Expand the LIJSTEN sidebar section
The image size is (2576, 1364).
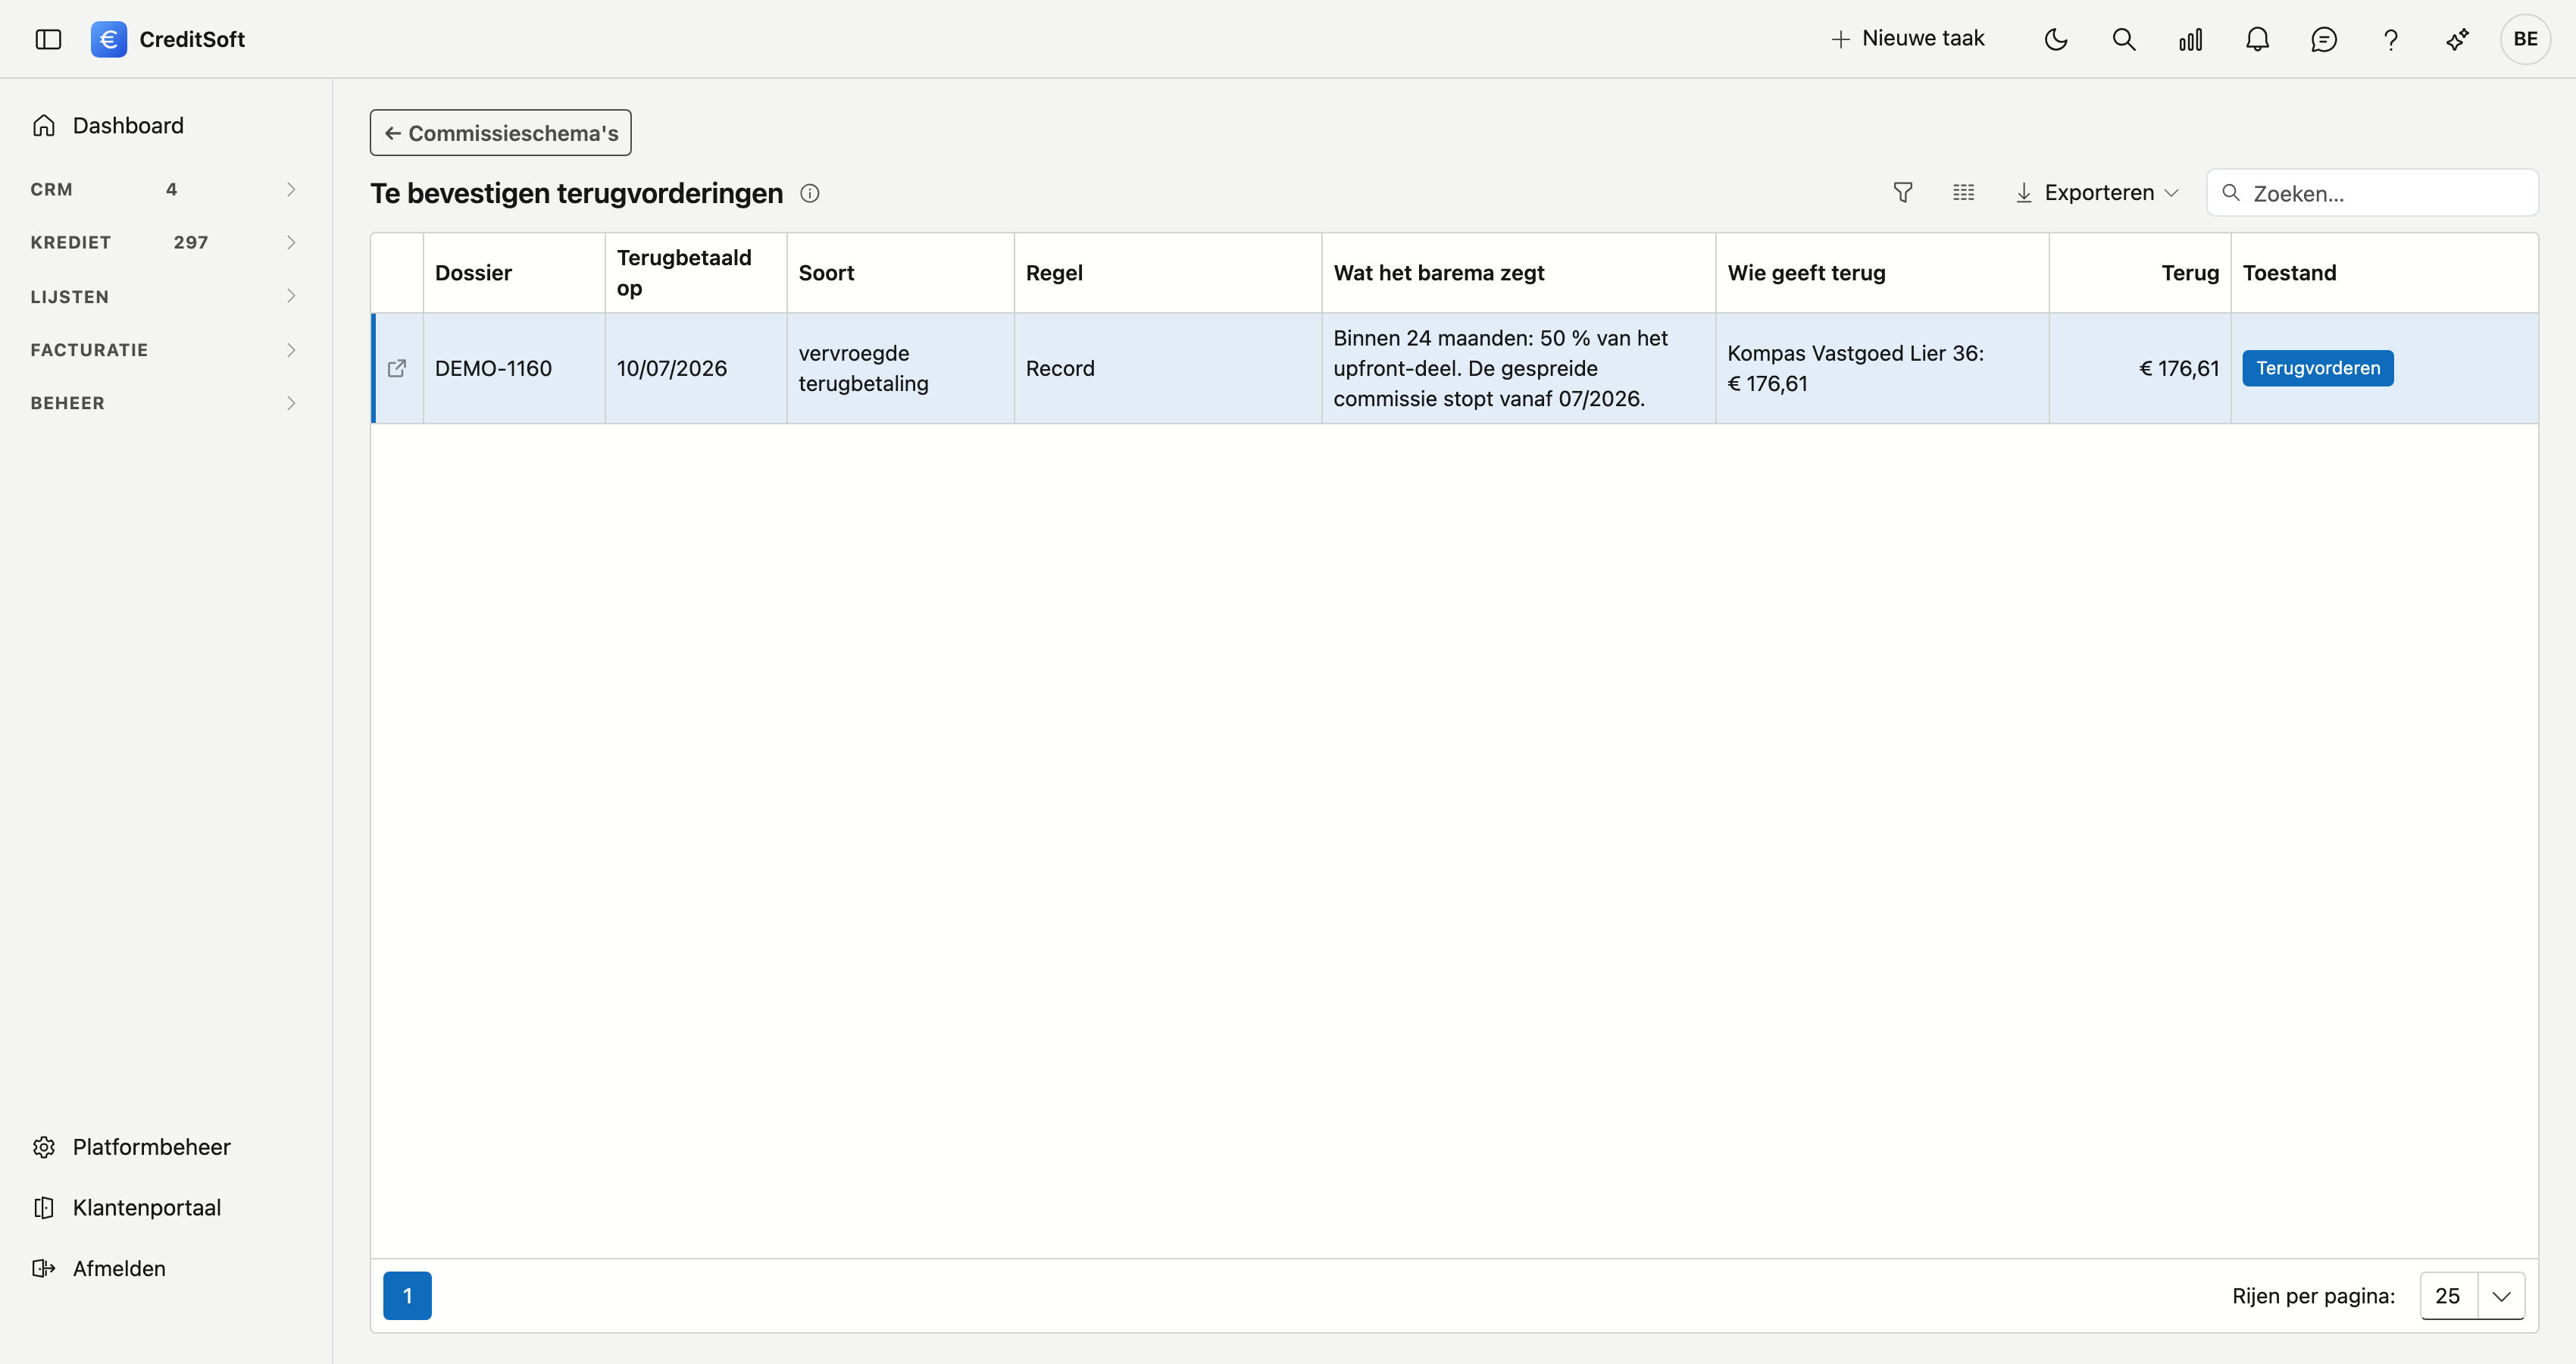pyautogui.click(x=165, y=296)
